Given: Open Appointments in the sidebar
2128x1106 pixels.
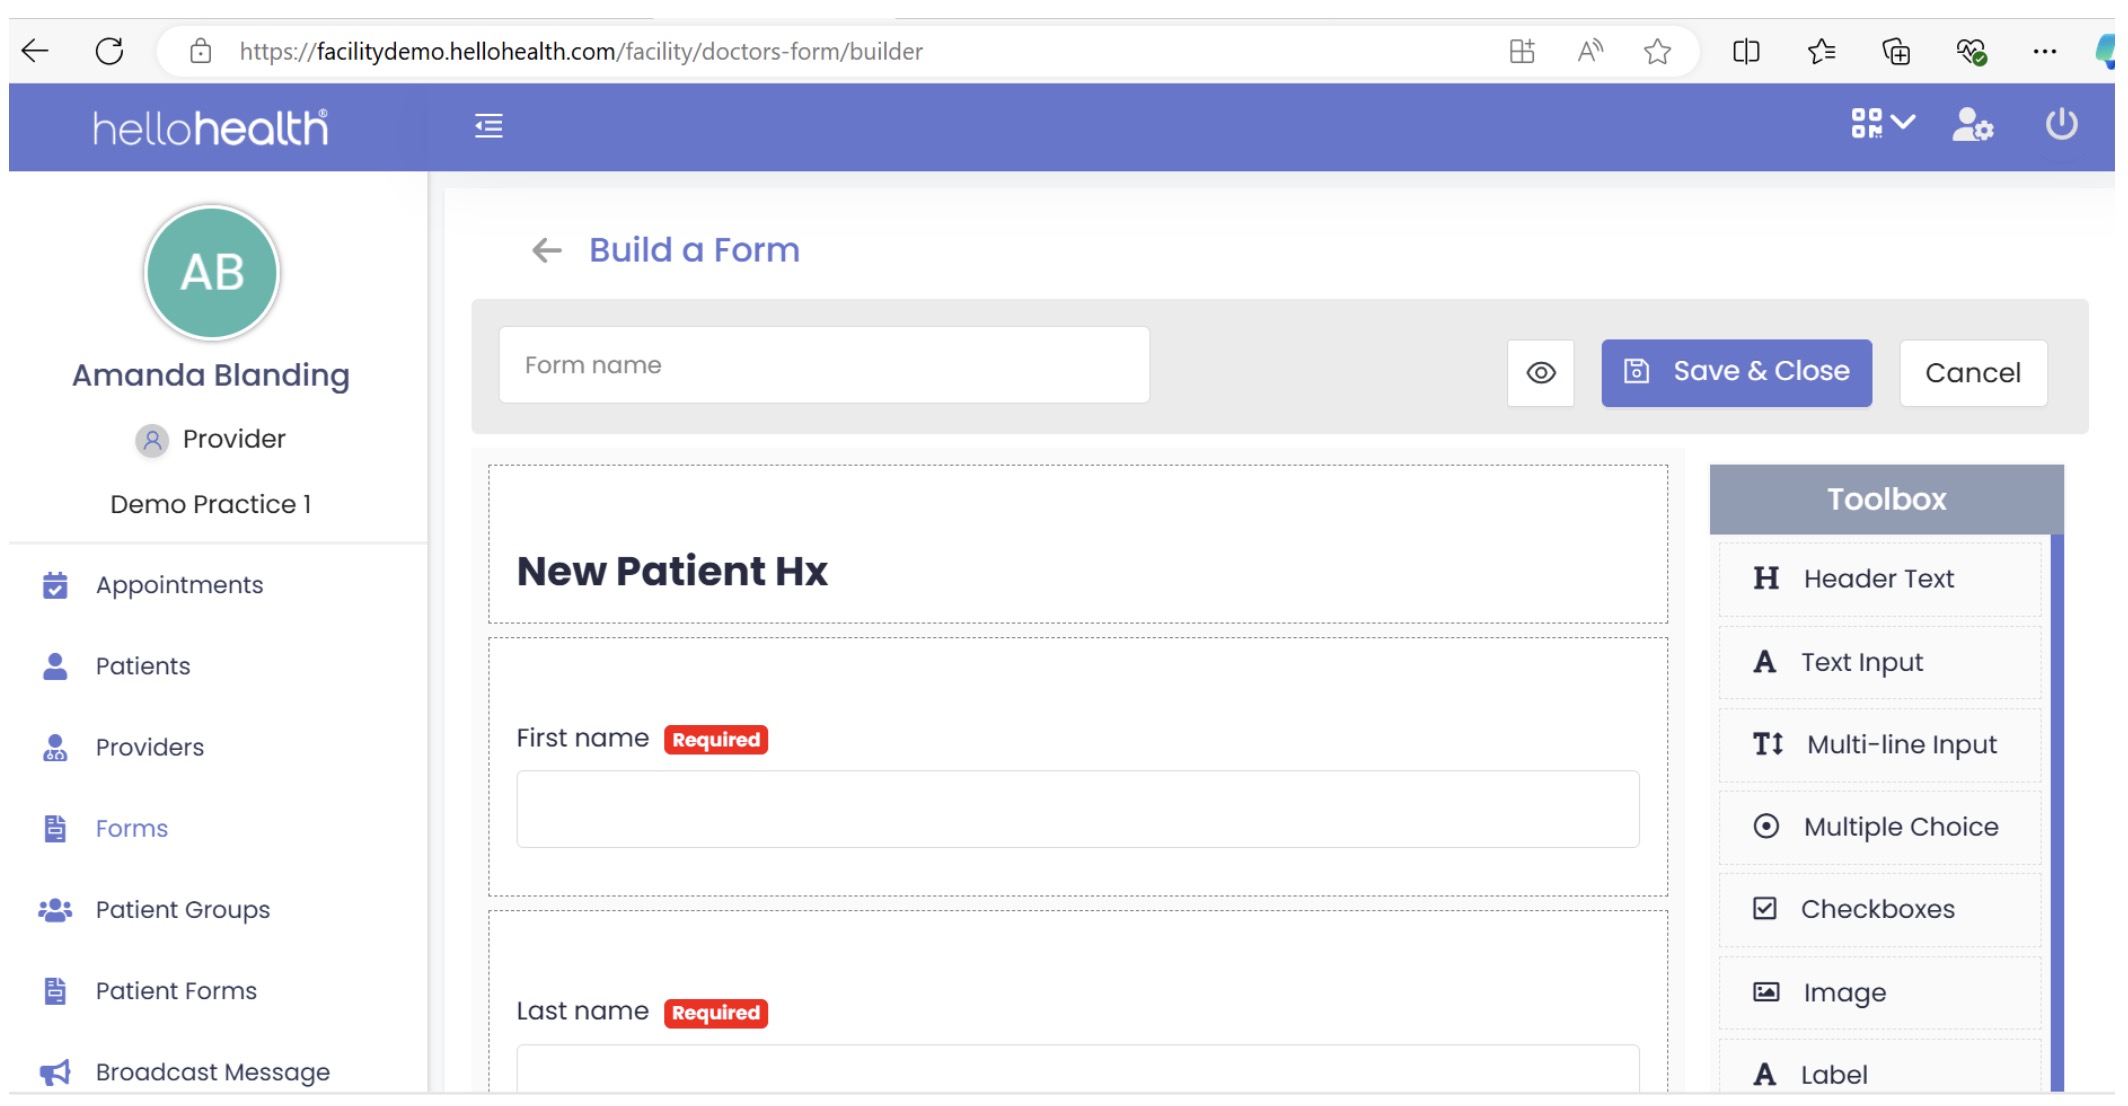Looking at the screenshot, I should pyautogui.click(x=179, y=585).
